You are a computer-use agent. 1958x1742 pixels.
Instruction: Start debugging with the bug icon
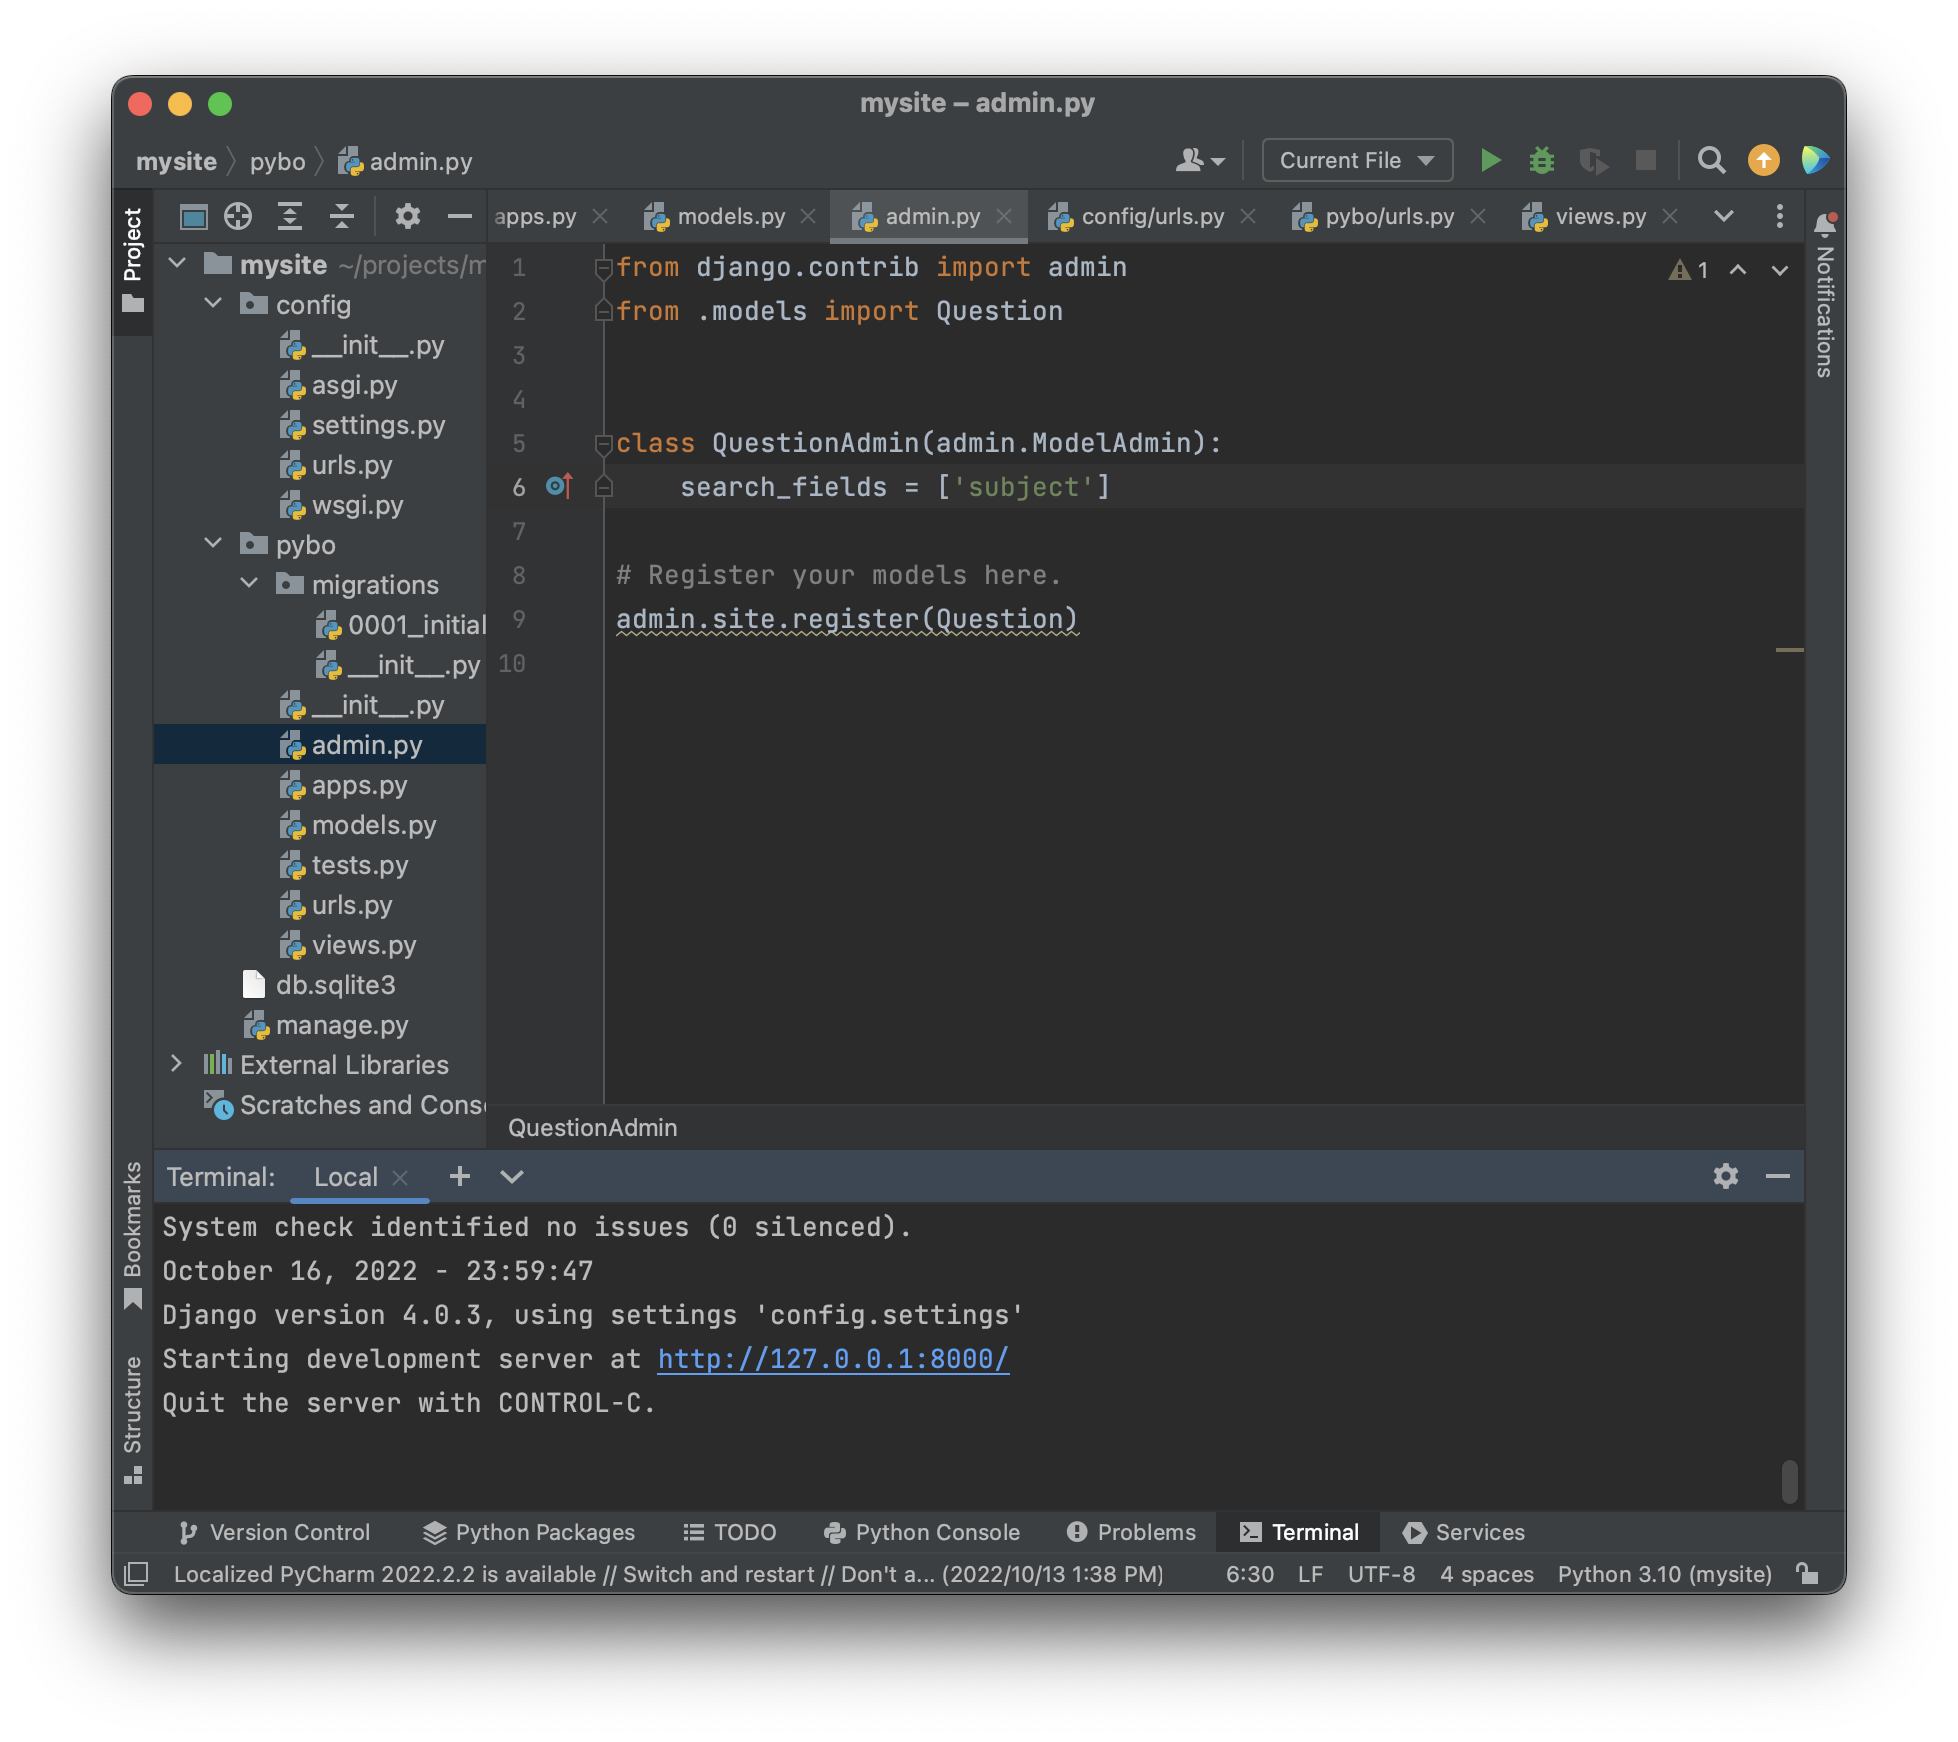1542,160
